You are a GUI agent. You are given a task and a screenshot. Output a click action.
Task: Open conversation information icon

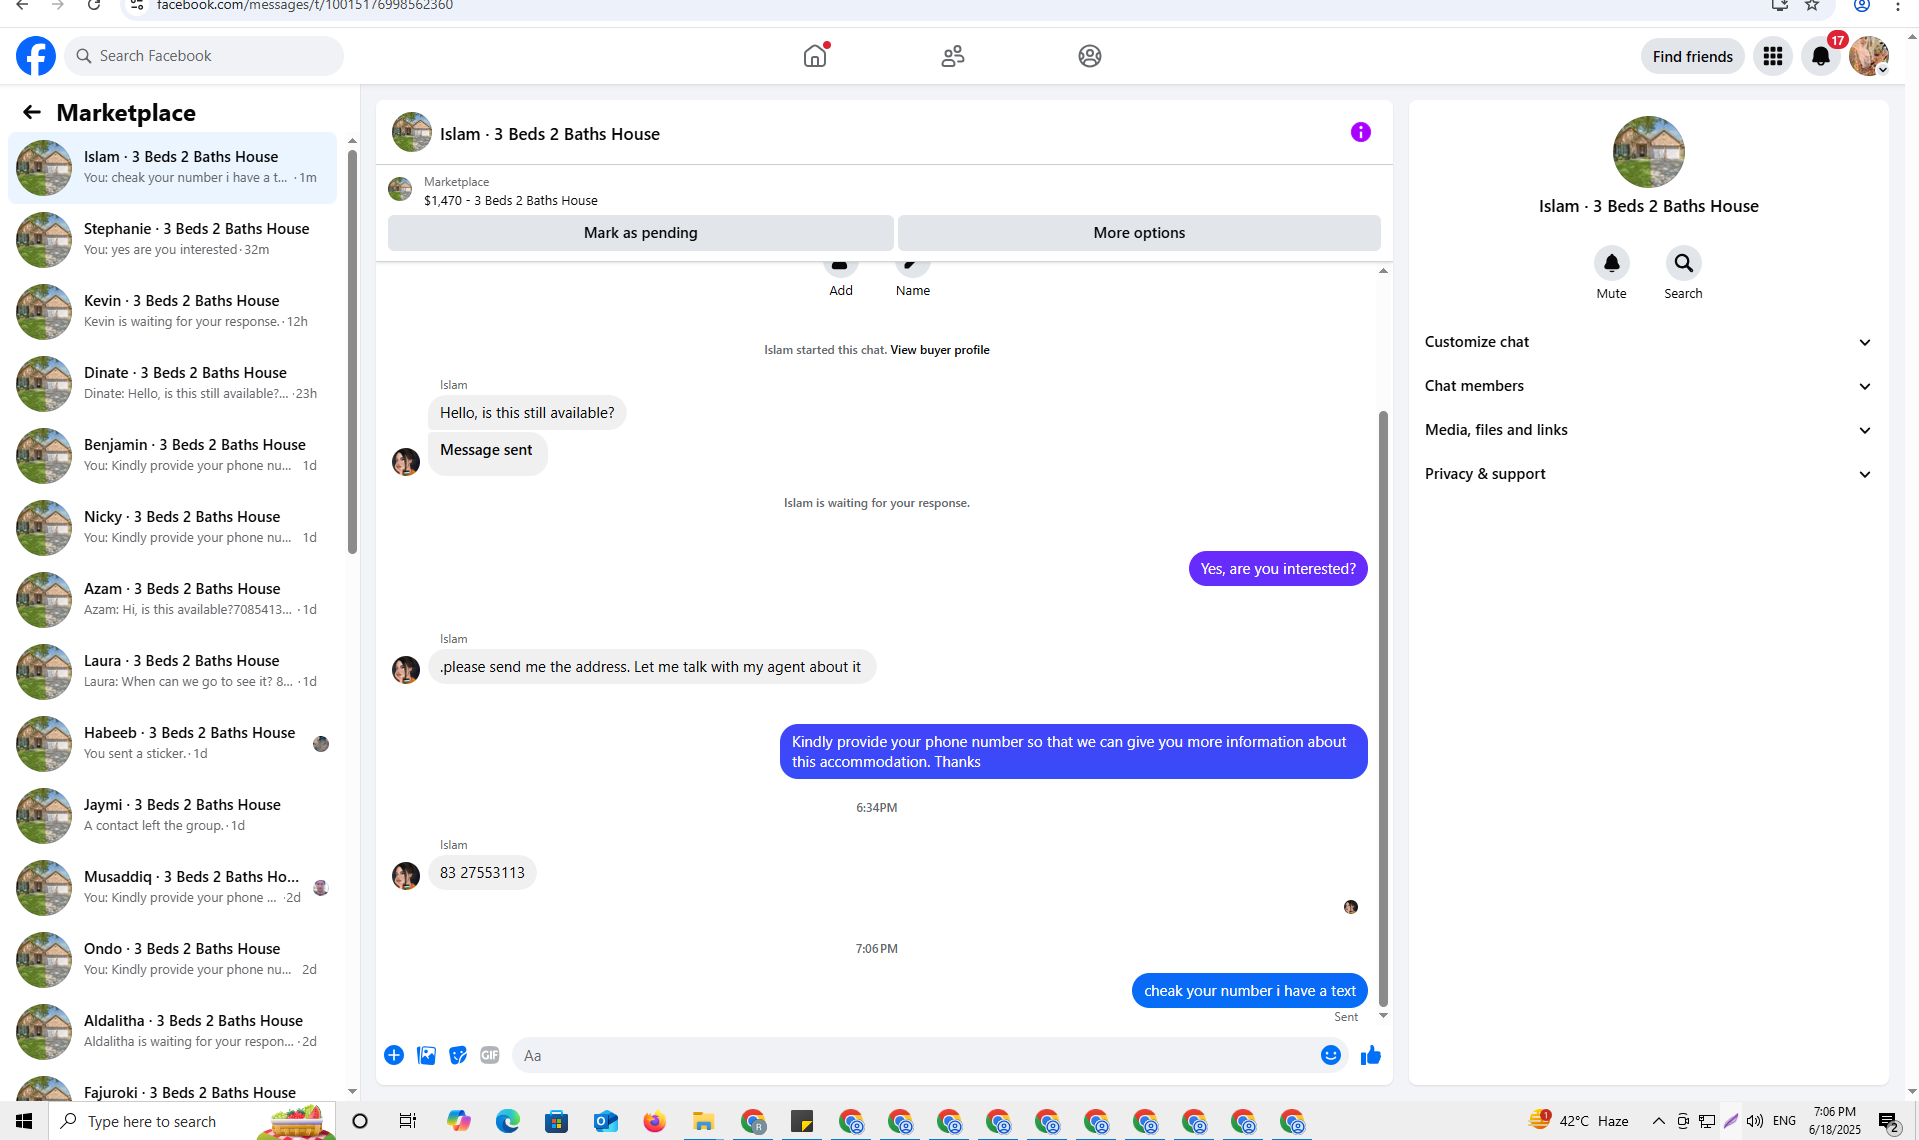tap(1361, 132)
